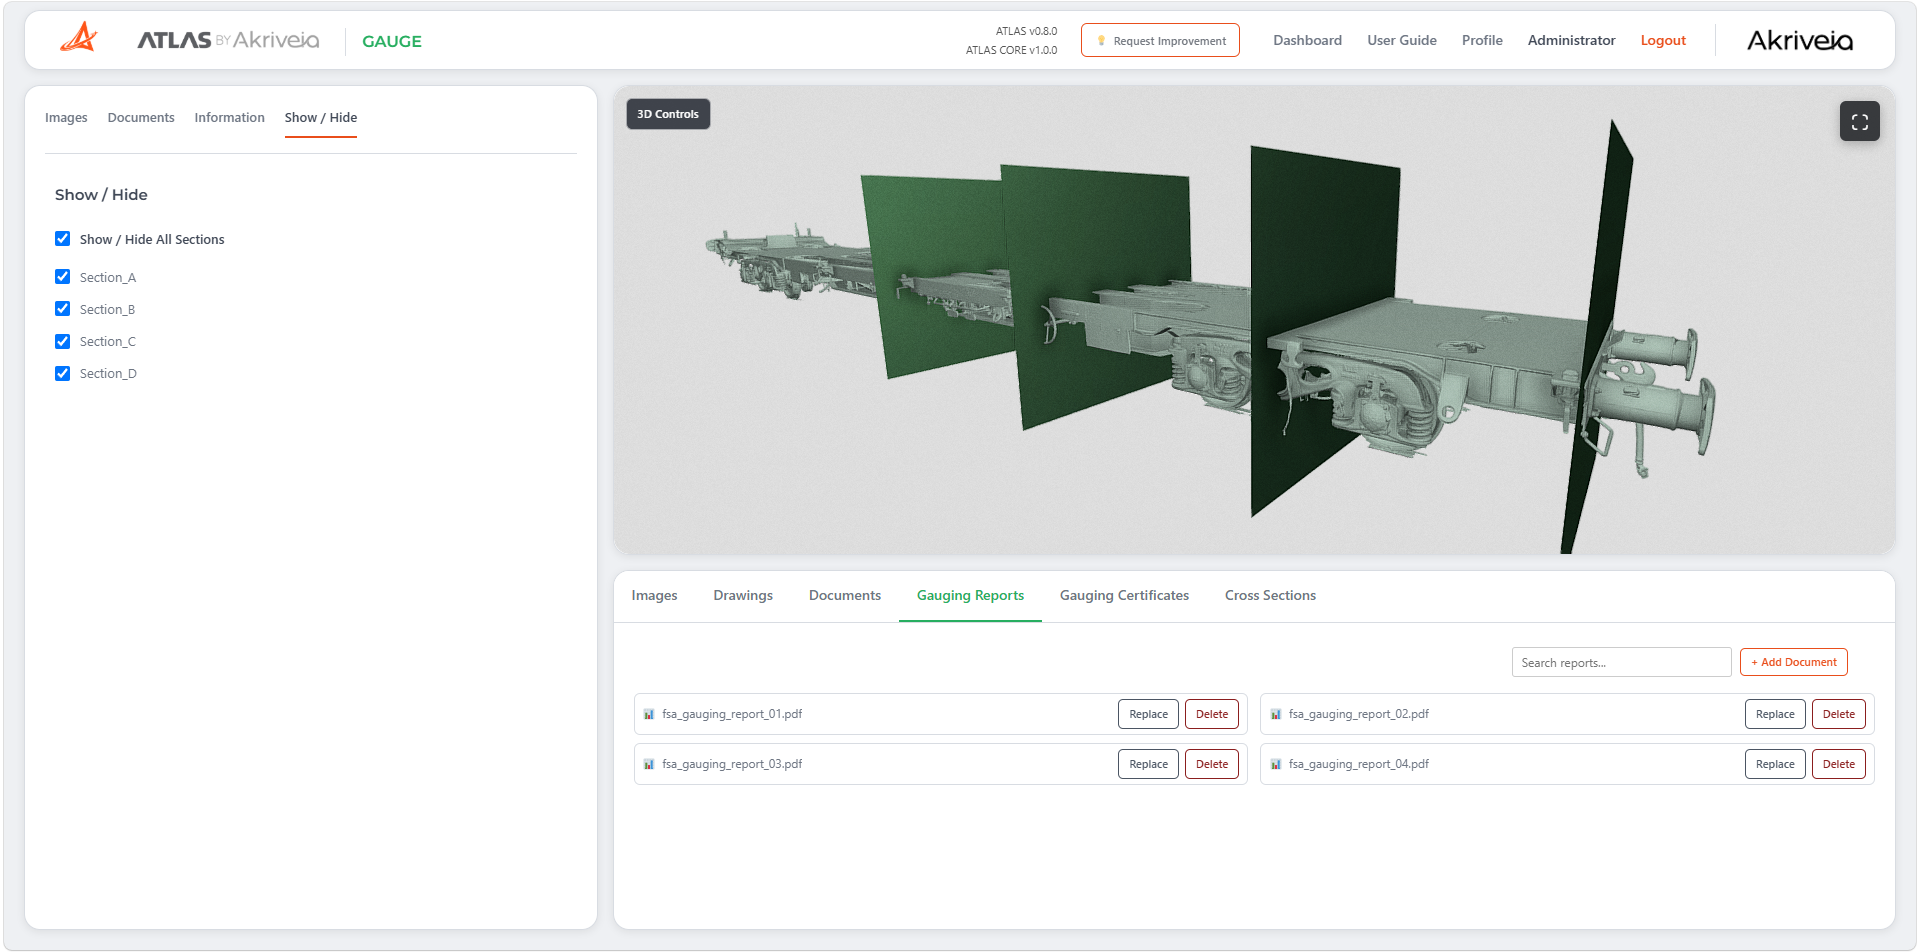Uncheck the Section_A checkbox
The height and width of the screenshot is (952, 1917).
62,277
